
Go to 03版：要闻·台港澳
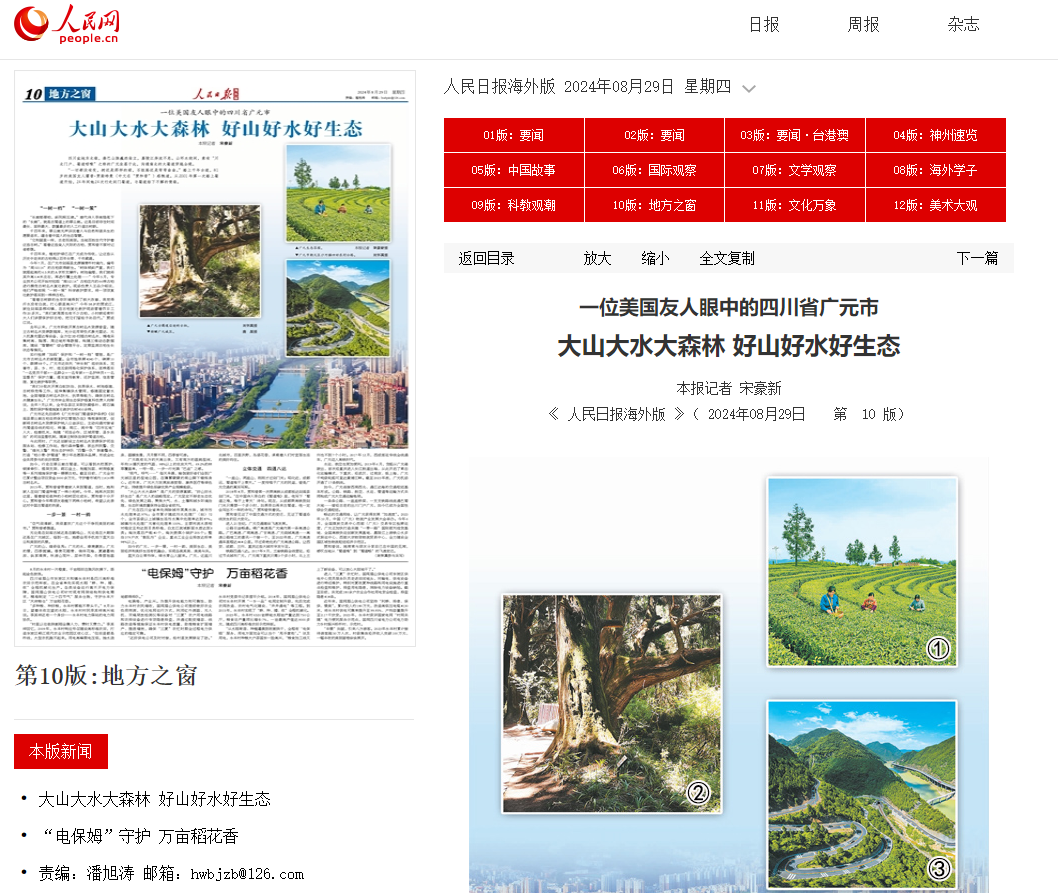point(794,135)
